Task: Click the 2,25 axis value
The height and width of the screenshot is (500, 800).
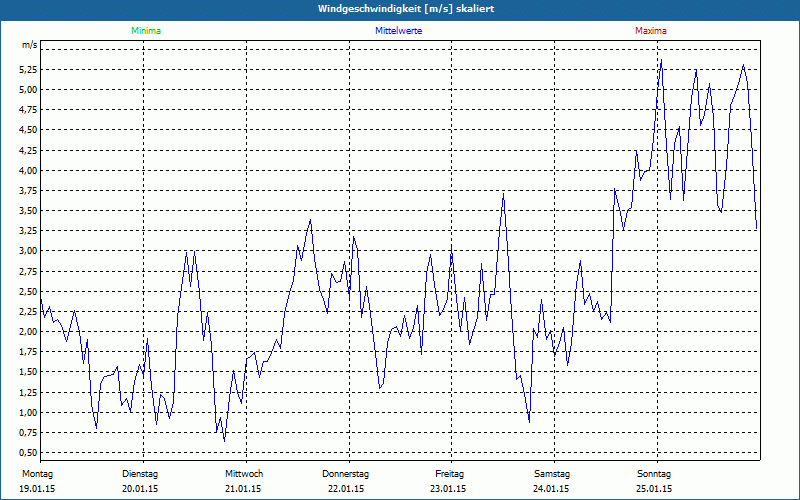Action: pos(29,311)
